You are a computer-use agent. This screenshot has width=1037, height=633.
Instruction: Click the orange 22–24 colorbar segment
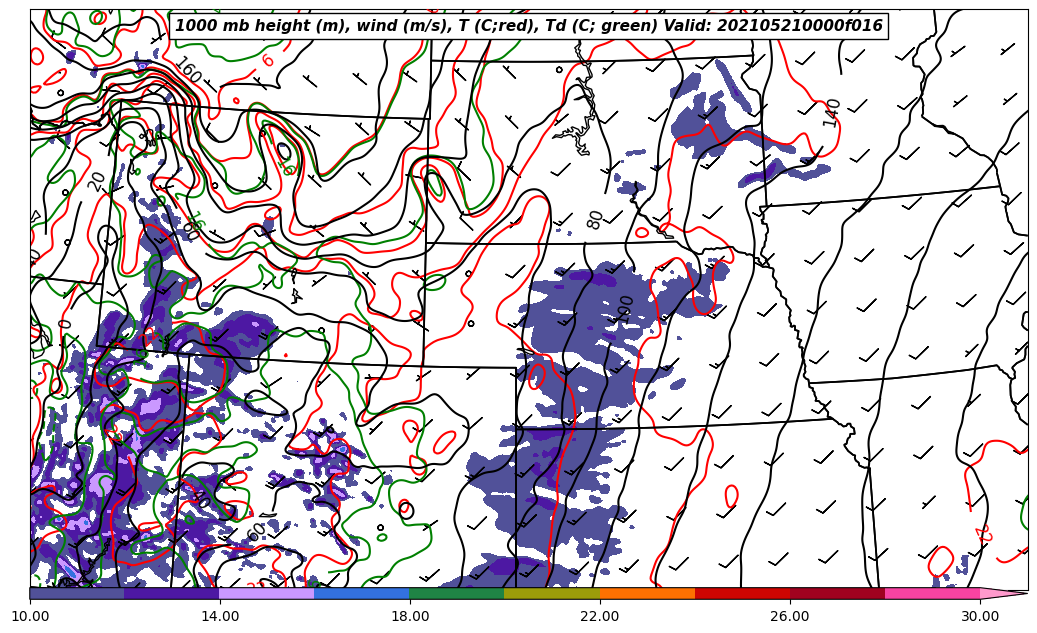pyautogui.click(x=647, y=593)
